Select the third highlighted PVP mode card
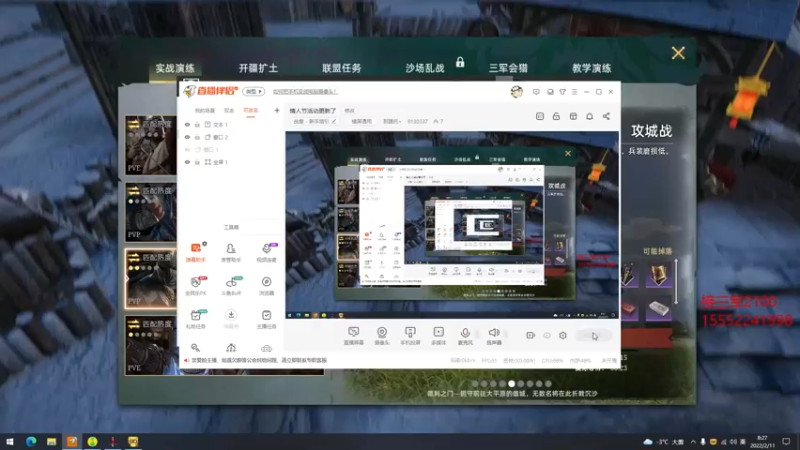This screenshot has height=450, width=800. 151,279
